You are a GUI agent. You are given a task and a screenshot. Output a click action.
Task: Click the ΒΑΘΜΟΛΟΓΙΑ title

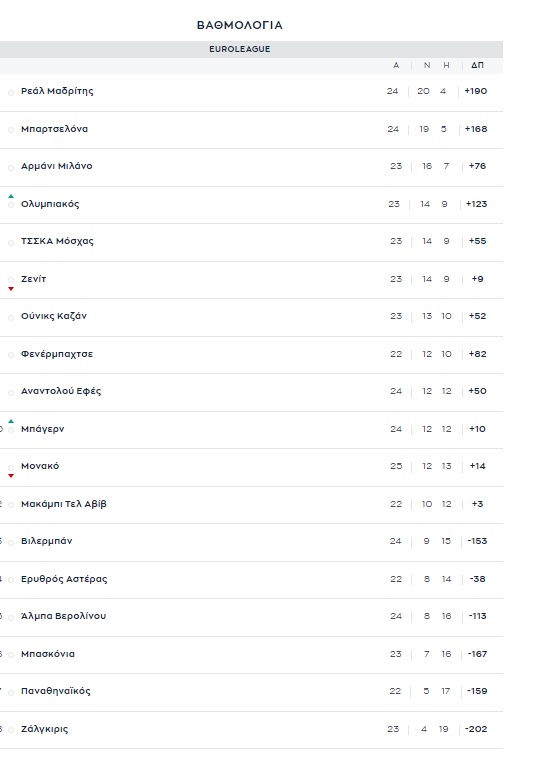(240, 25)
